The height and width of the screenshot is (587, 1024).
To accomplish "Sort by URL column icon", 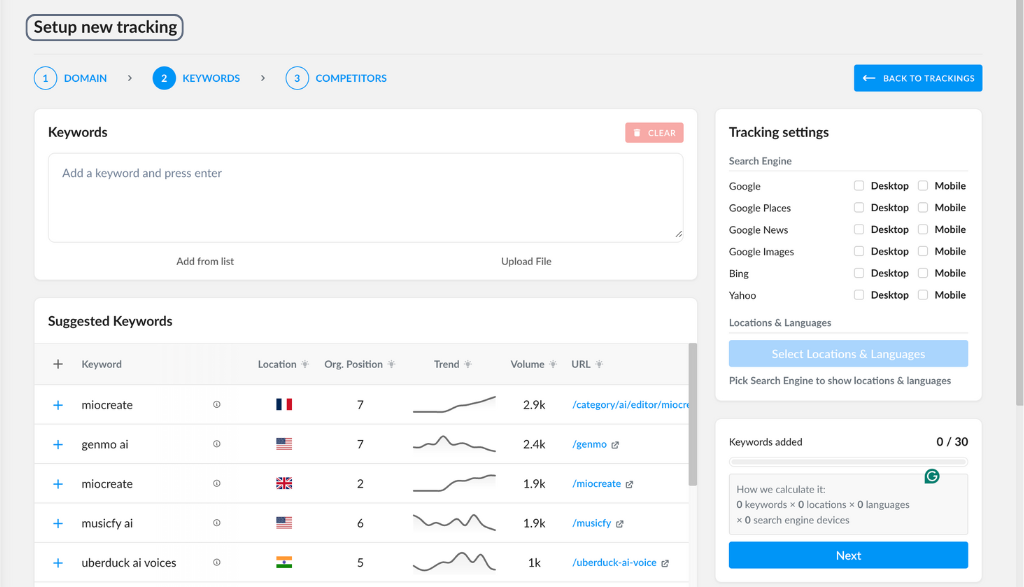I will click(599, 364).
